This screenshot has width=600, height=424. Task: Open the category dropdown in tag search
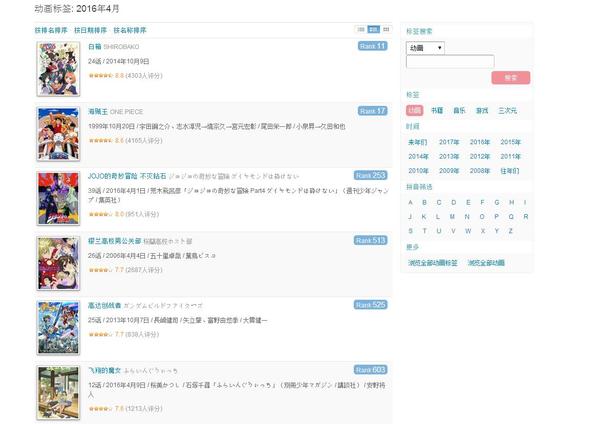[x=425, y=48]
